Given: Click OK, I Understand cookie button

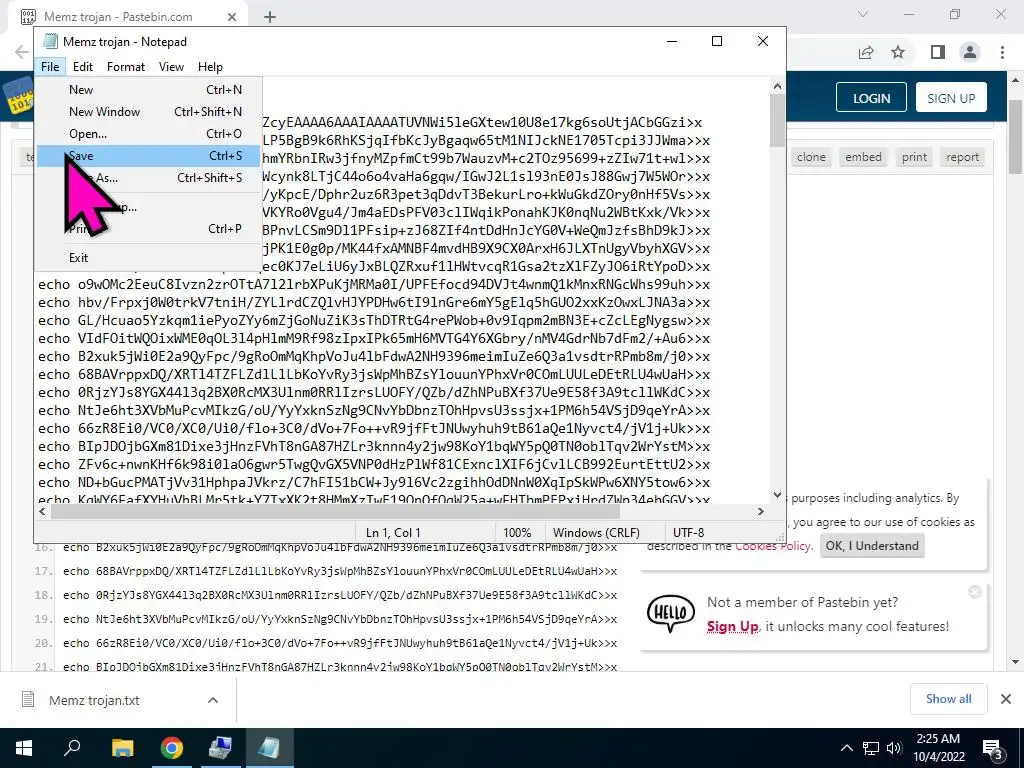Looking at the screenshot, I should (872, 545).
